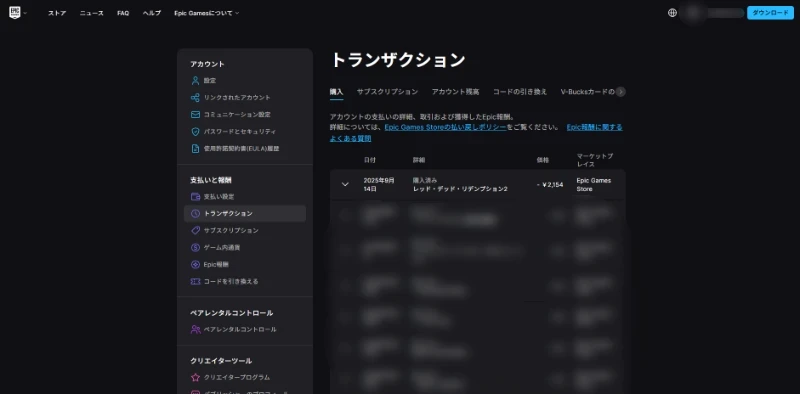This screenshot has height=394, width=800.
Task: Expand the レッド・デッド・リデンプション2 transaction row
Action: pos(345,184)
